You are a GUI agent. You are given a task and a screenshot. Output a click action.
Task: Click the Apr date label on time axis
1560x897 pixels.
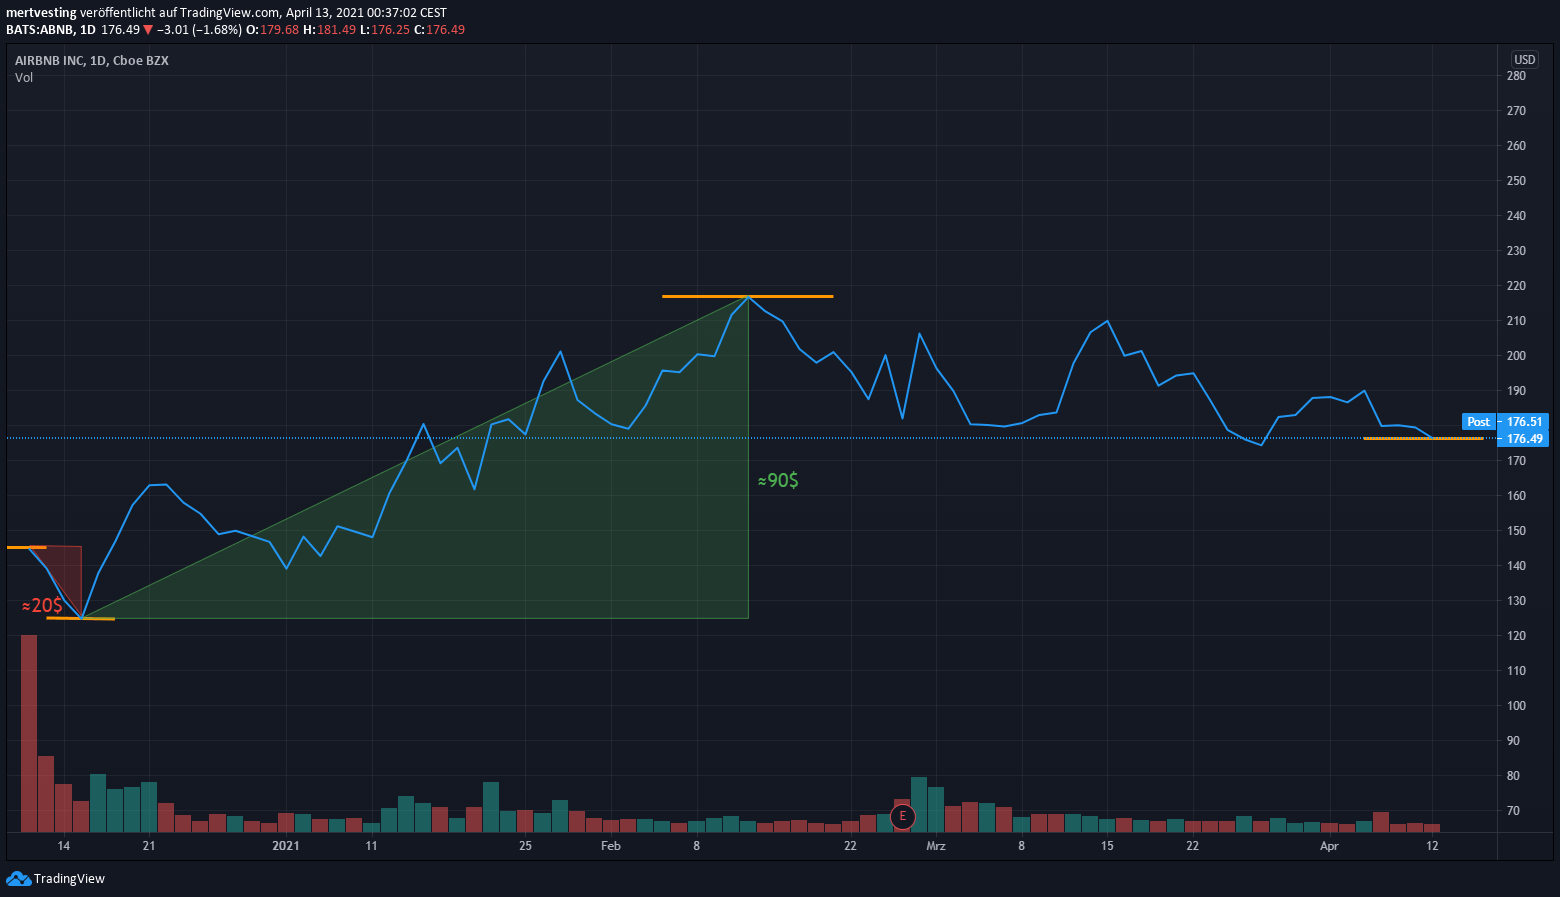(x=1329, y=846)
